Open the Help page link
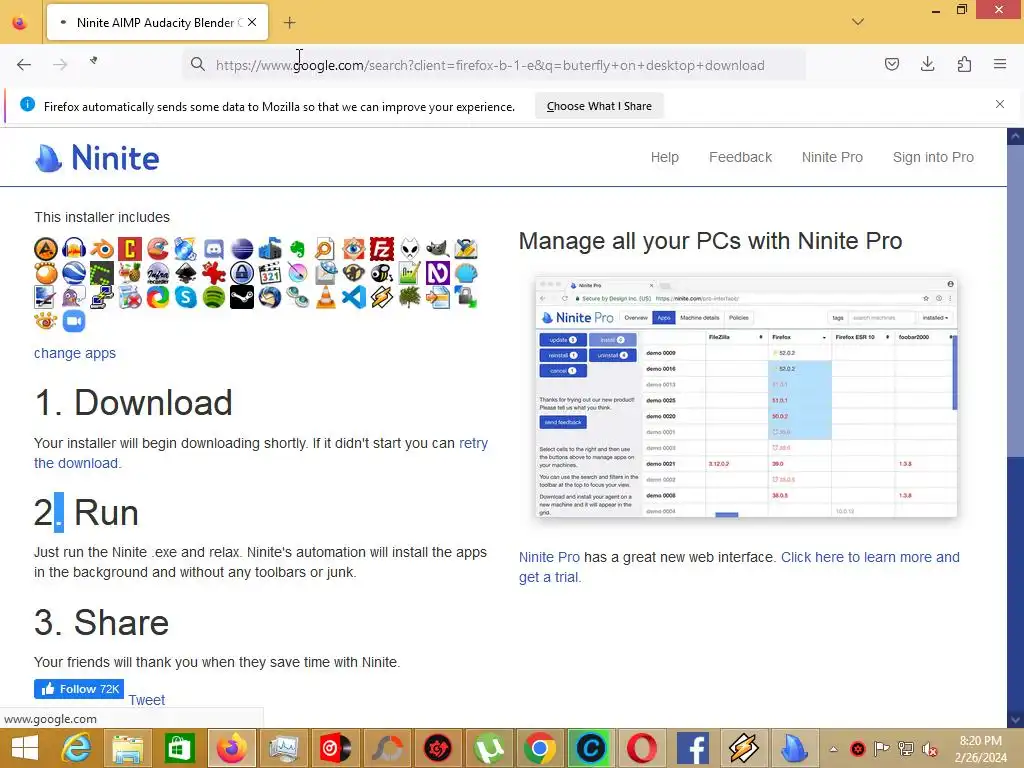Viewport: 1024px width, 768px height. pyautogui.click(x=665, y=157)
